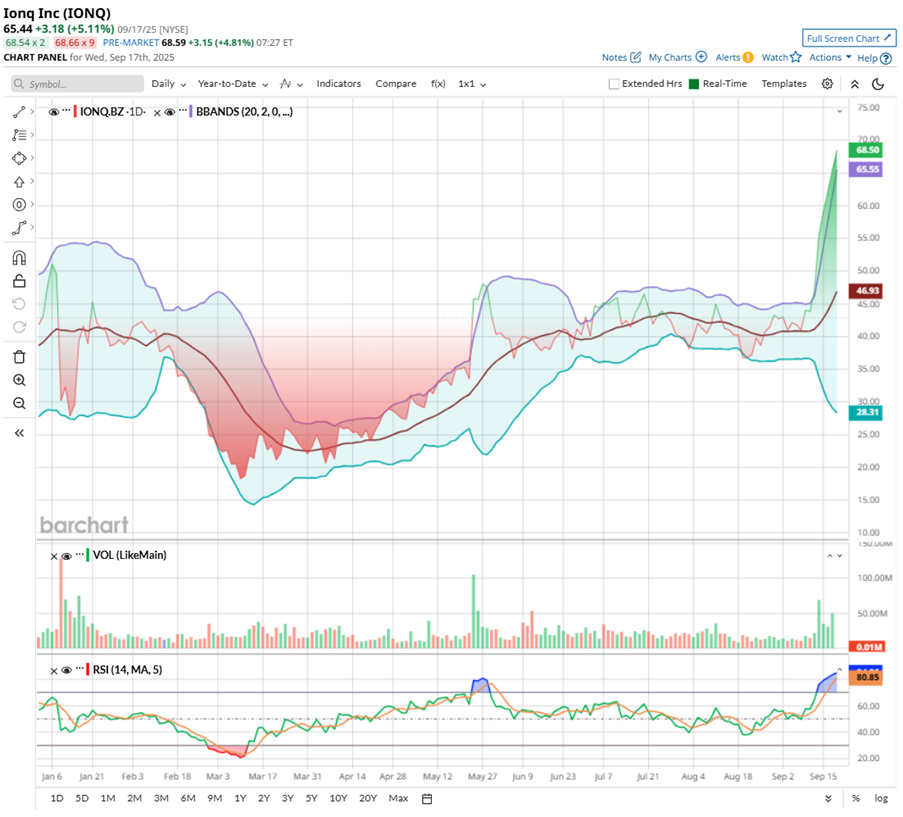Open the Fibonacci and text annotation tools
The height and width of the screenshot is (817, 903).
click(x=19, y=135)
